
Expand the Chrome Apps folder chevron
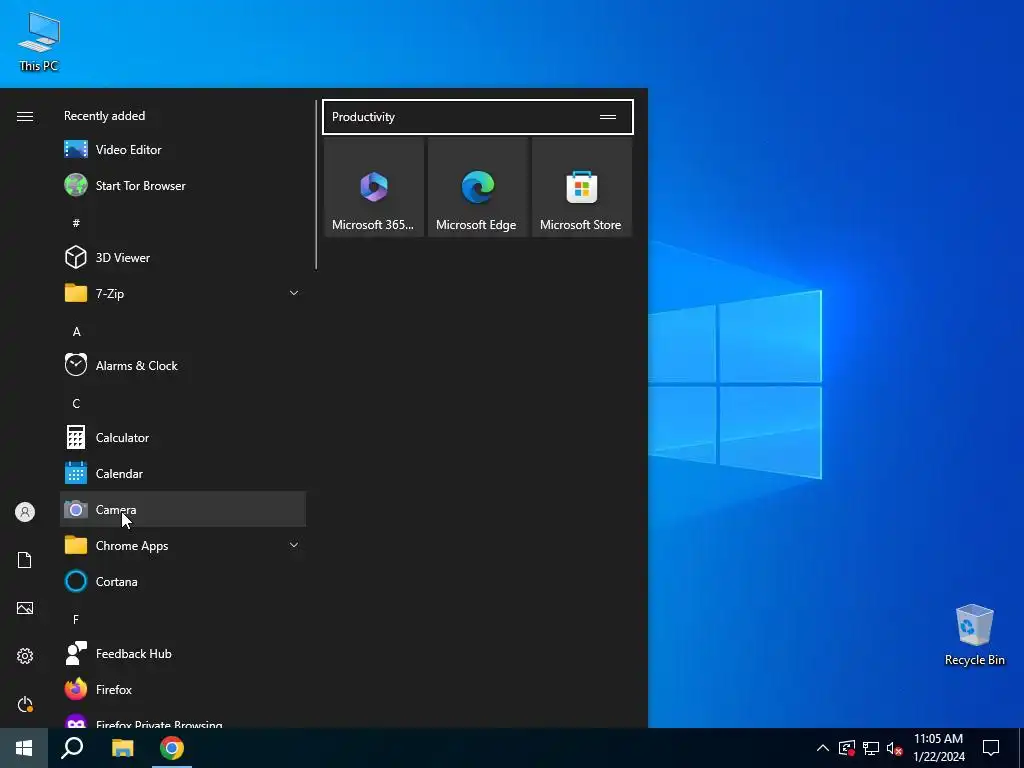294,545
